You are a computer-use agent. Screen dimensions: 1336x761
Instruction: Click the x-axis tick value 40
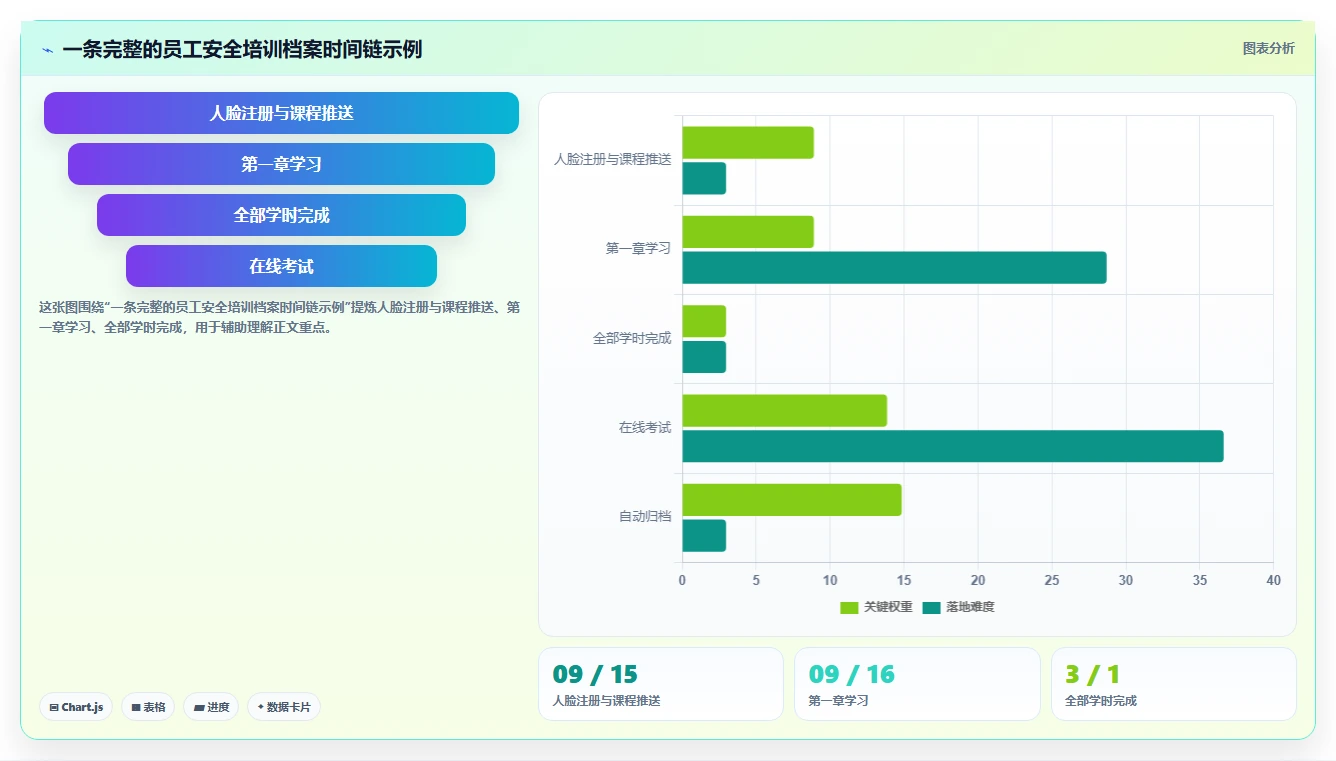(1273, 581)
